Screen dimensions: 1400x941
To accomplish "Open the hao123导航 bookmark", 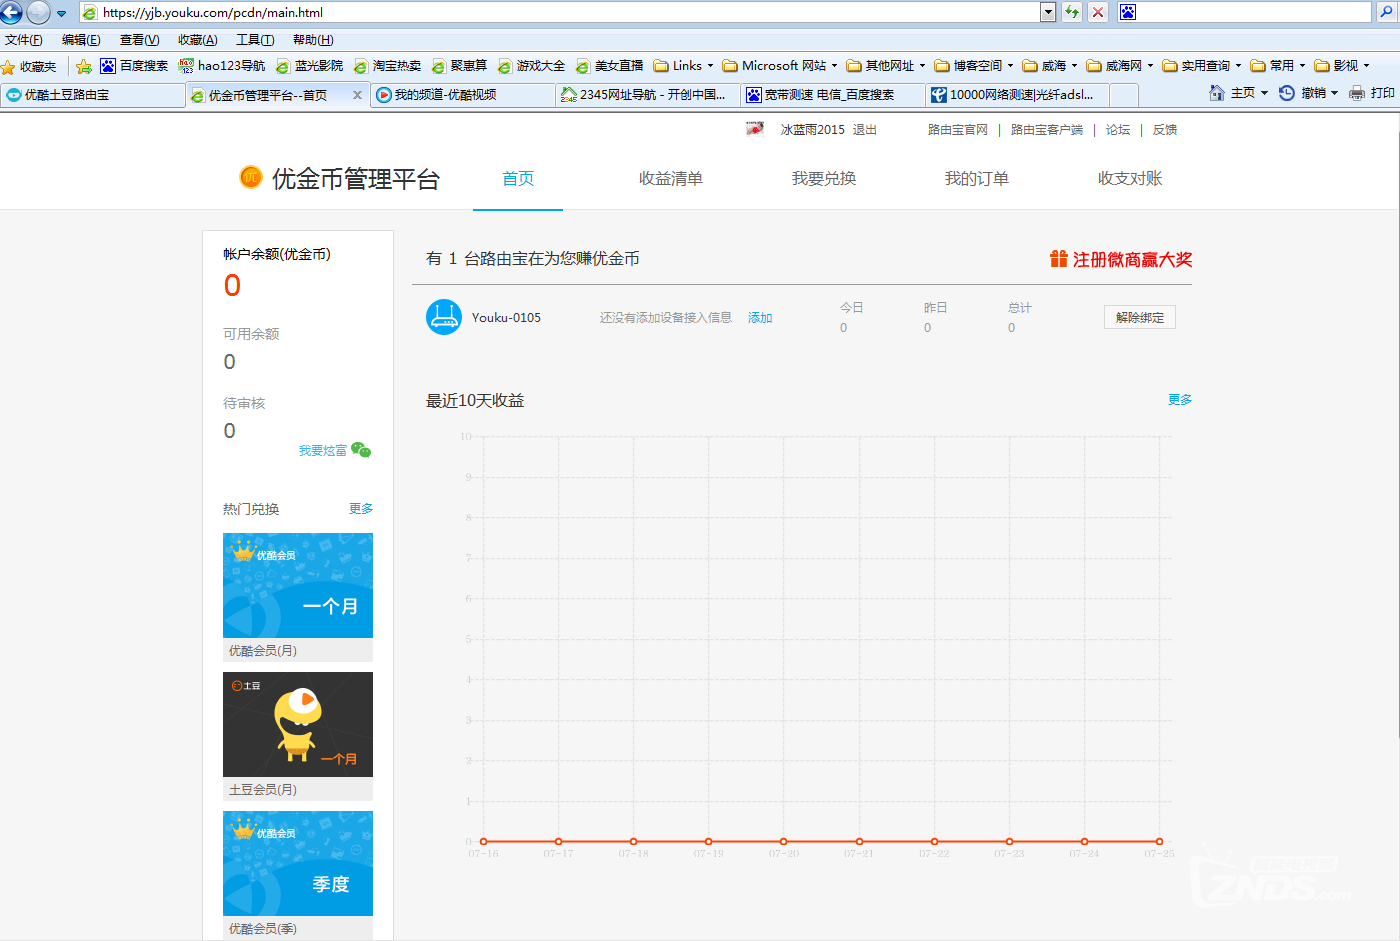I will 222,66.
